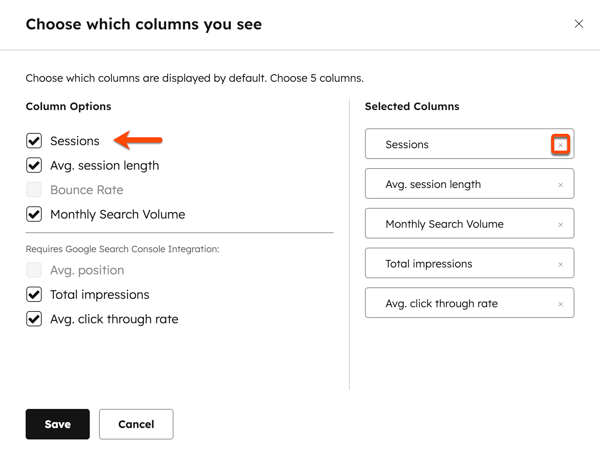Image resolution: width=600 pixels, height=454 pixels.
Task: Remove Avg. click through rate selected column
Action: point(560,304)
